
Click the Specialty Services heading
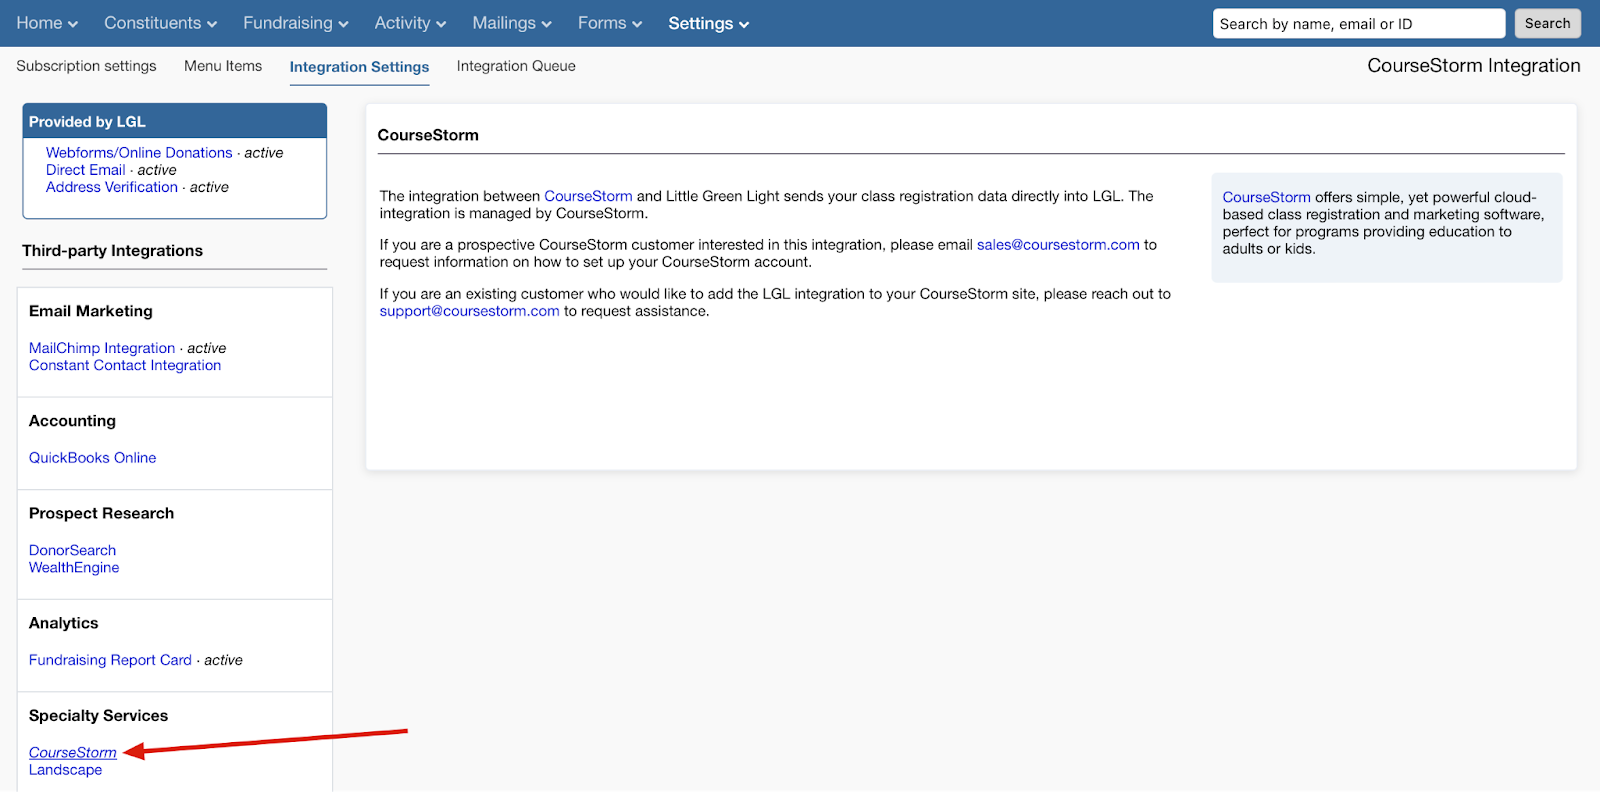[x=98, y=716]
